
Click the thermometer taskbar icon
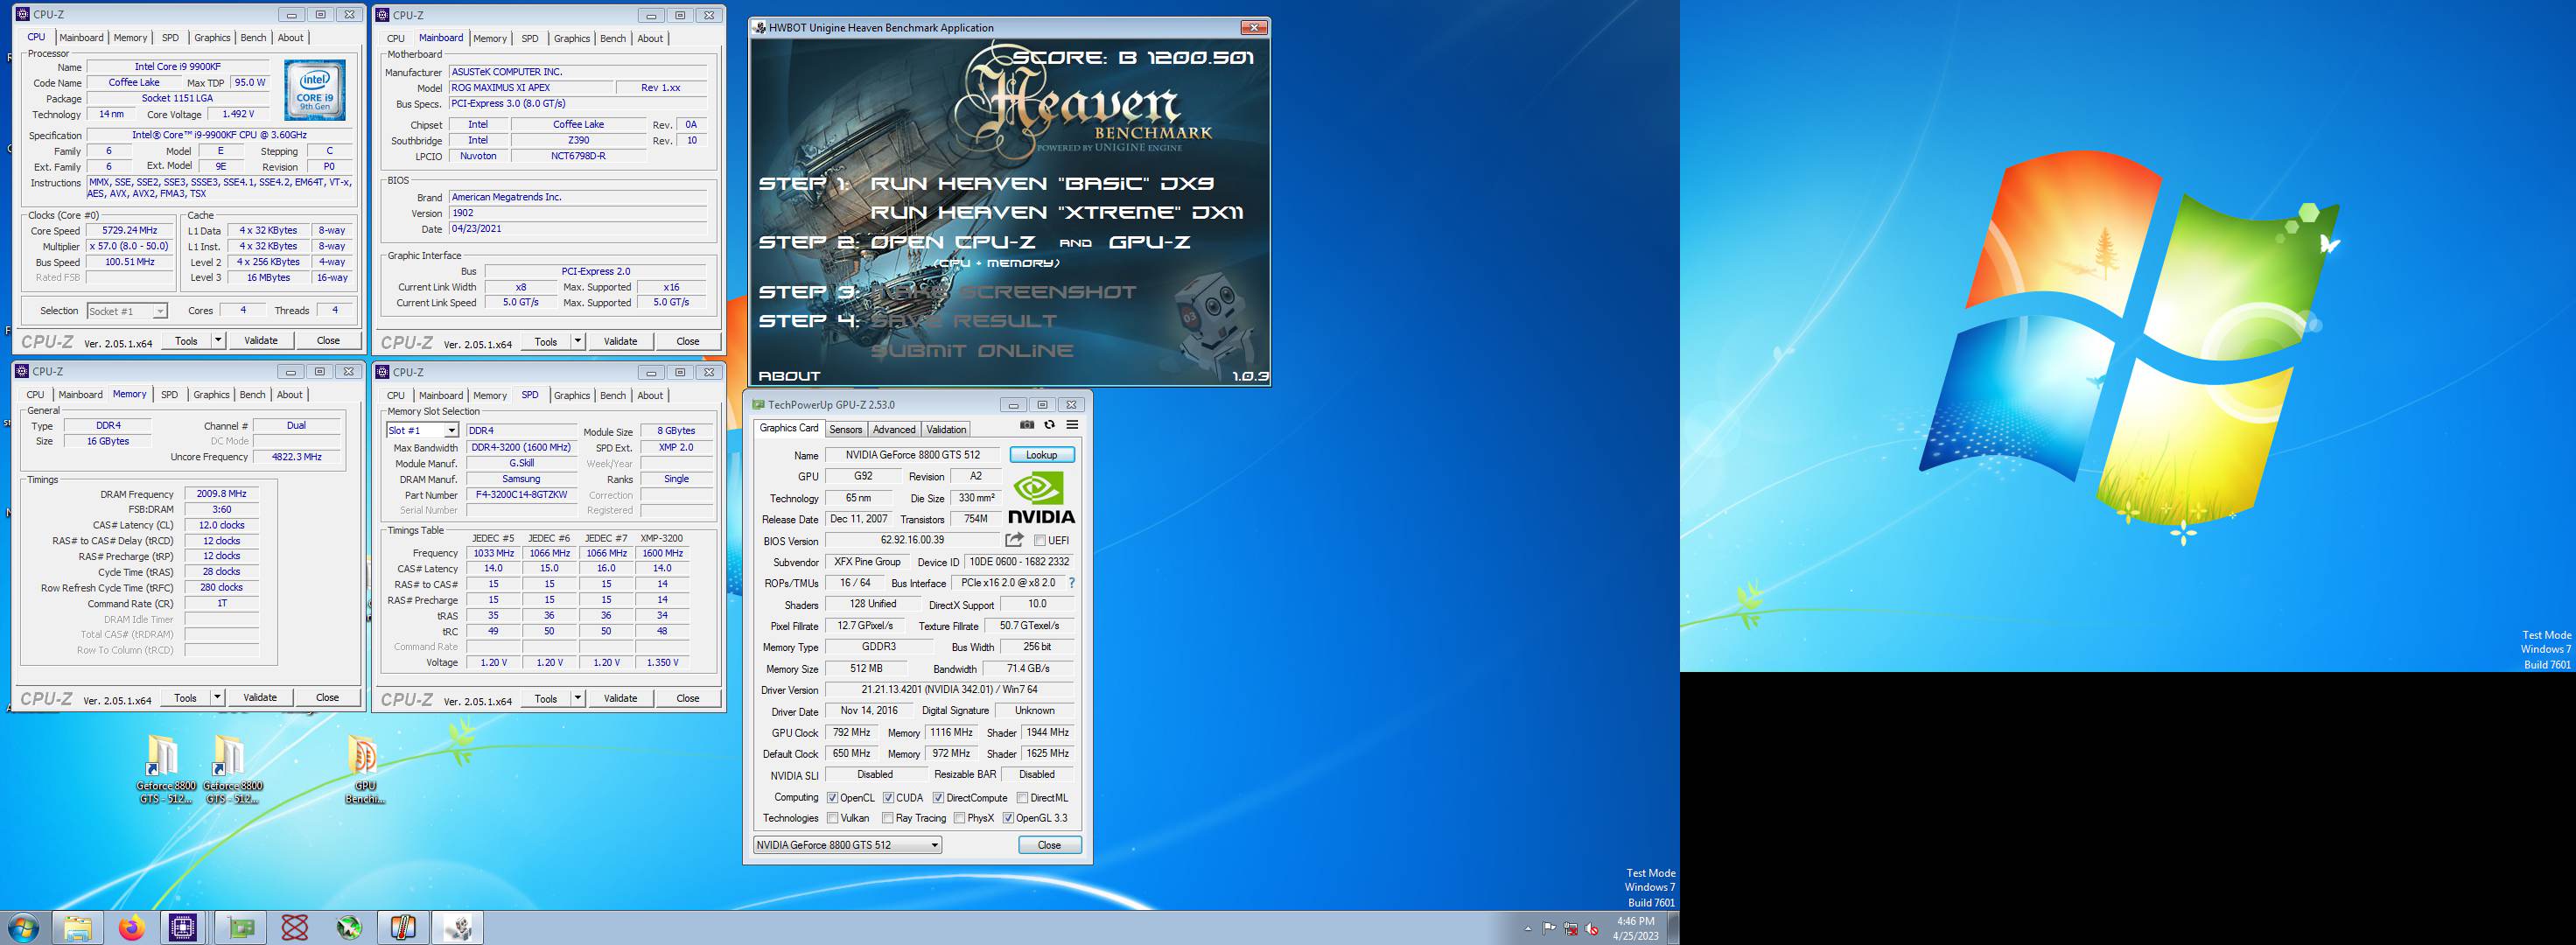pos(403,928)
